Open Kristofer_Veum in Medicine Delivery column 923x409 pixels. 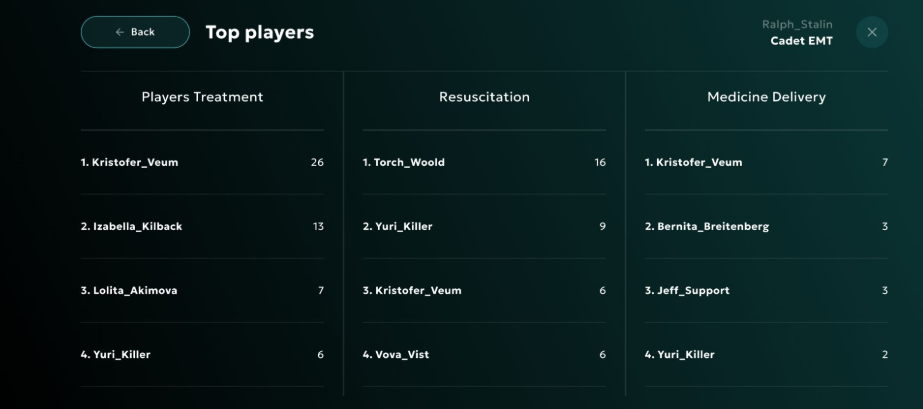[x=766, y=162]
